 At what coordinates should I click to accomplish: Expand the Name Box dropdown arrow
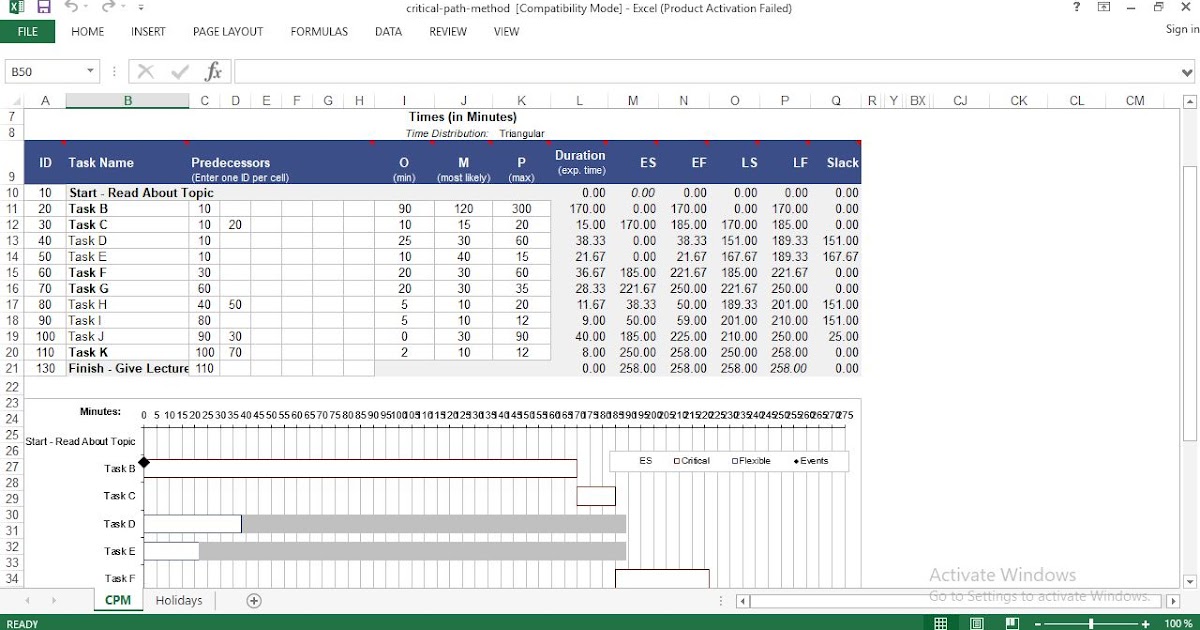tap(90, 71)
